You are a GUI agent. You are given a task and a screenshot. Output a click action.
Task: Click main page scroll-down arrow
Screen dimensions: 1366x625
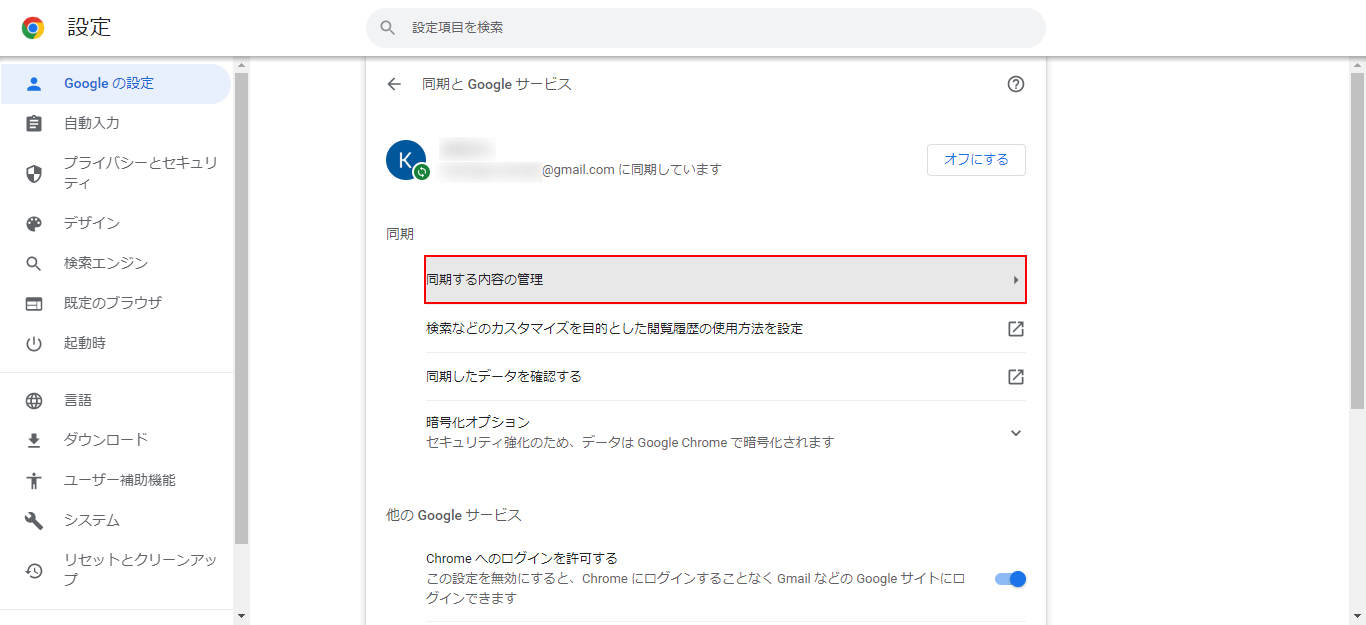1358,615
